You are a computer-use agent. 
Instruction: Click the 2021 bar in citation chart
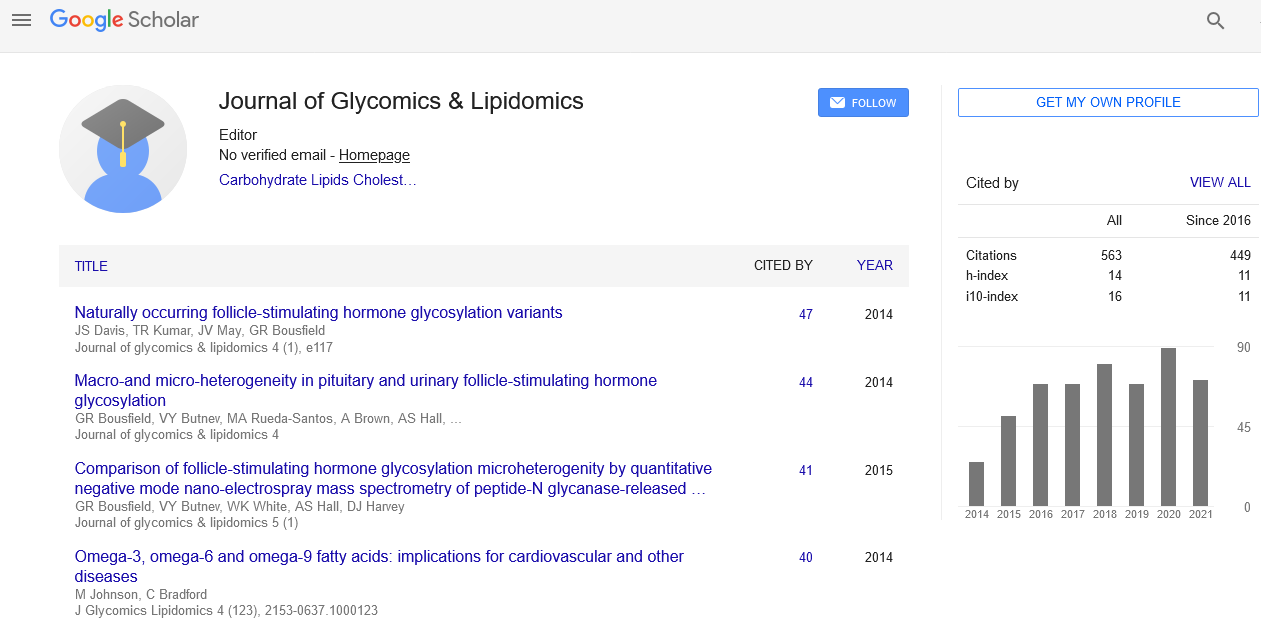pos(1201,443)
